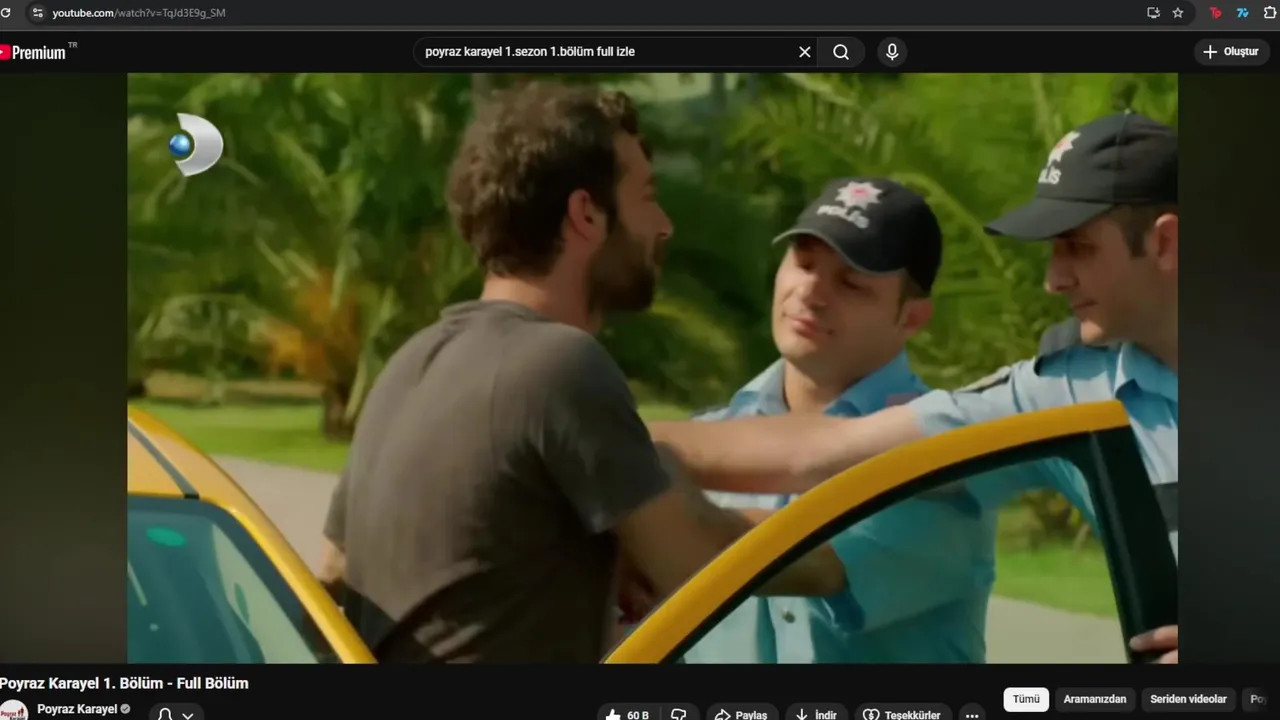This screenshot has height=720, width=1280.
Task: Open the three-dot more actions menu
Action: (972, 714)
